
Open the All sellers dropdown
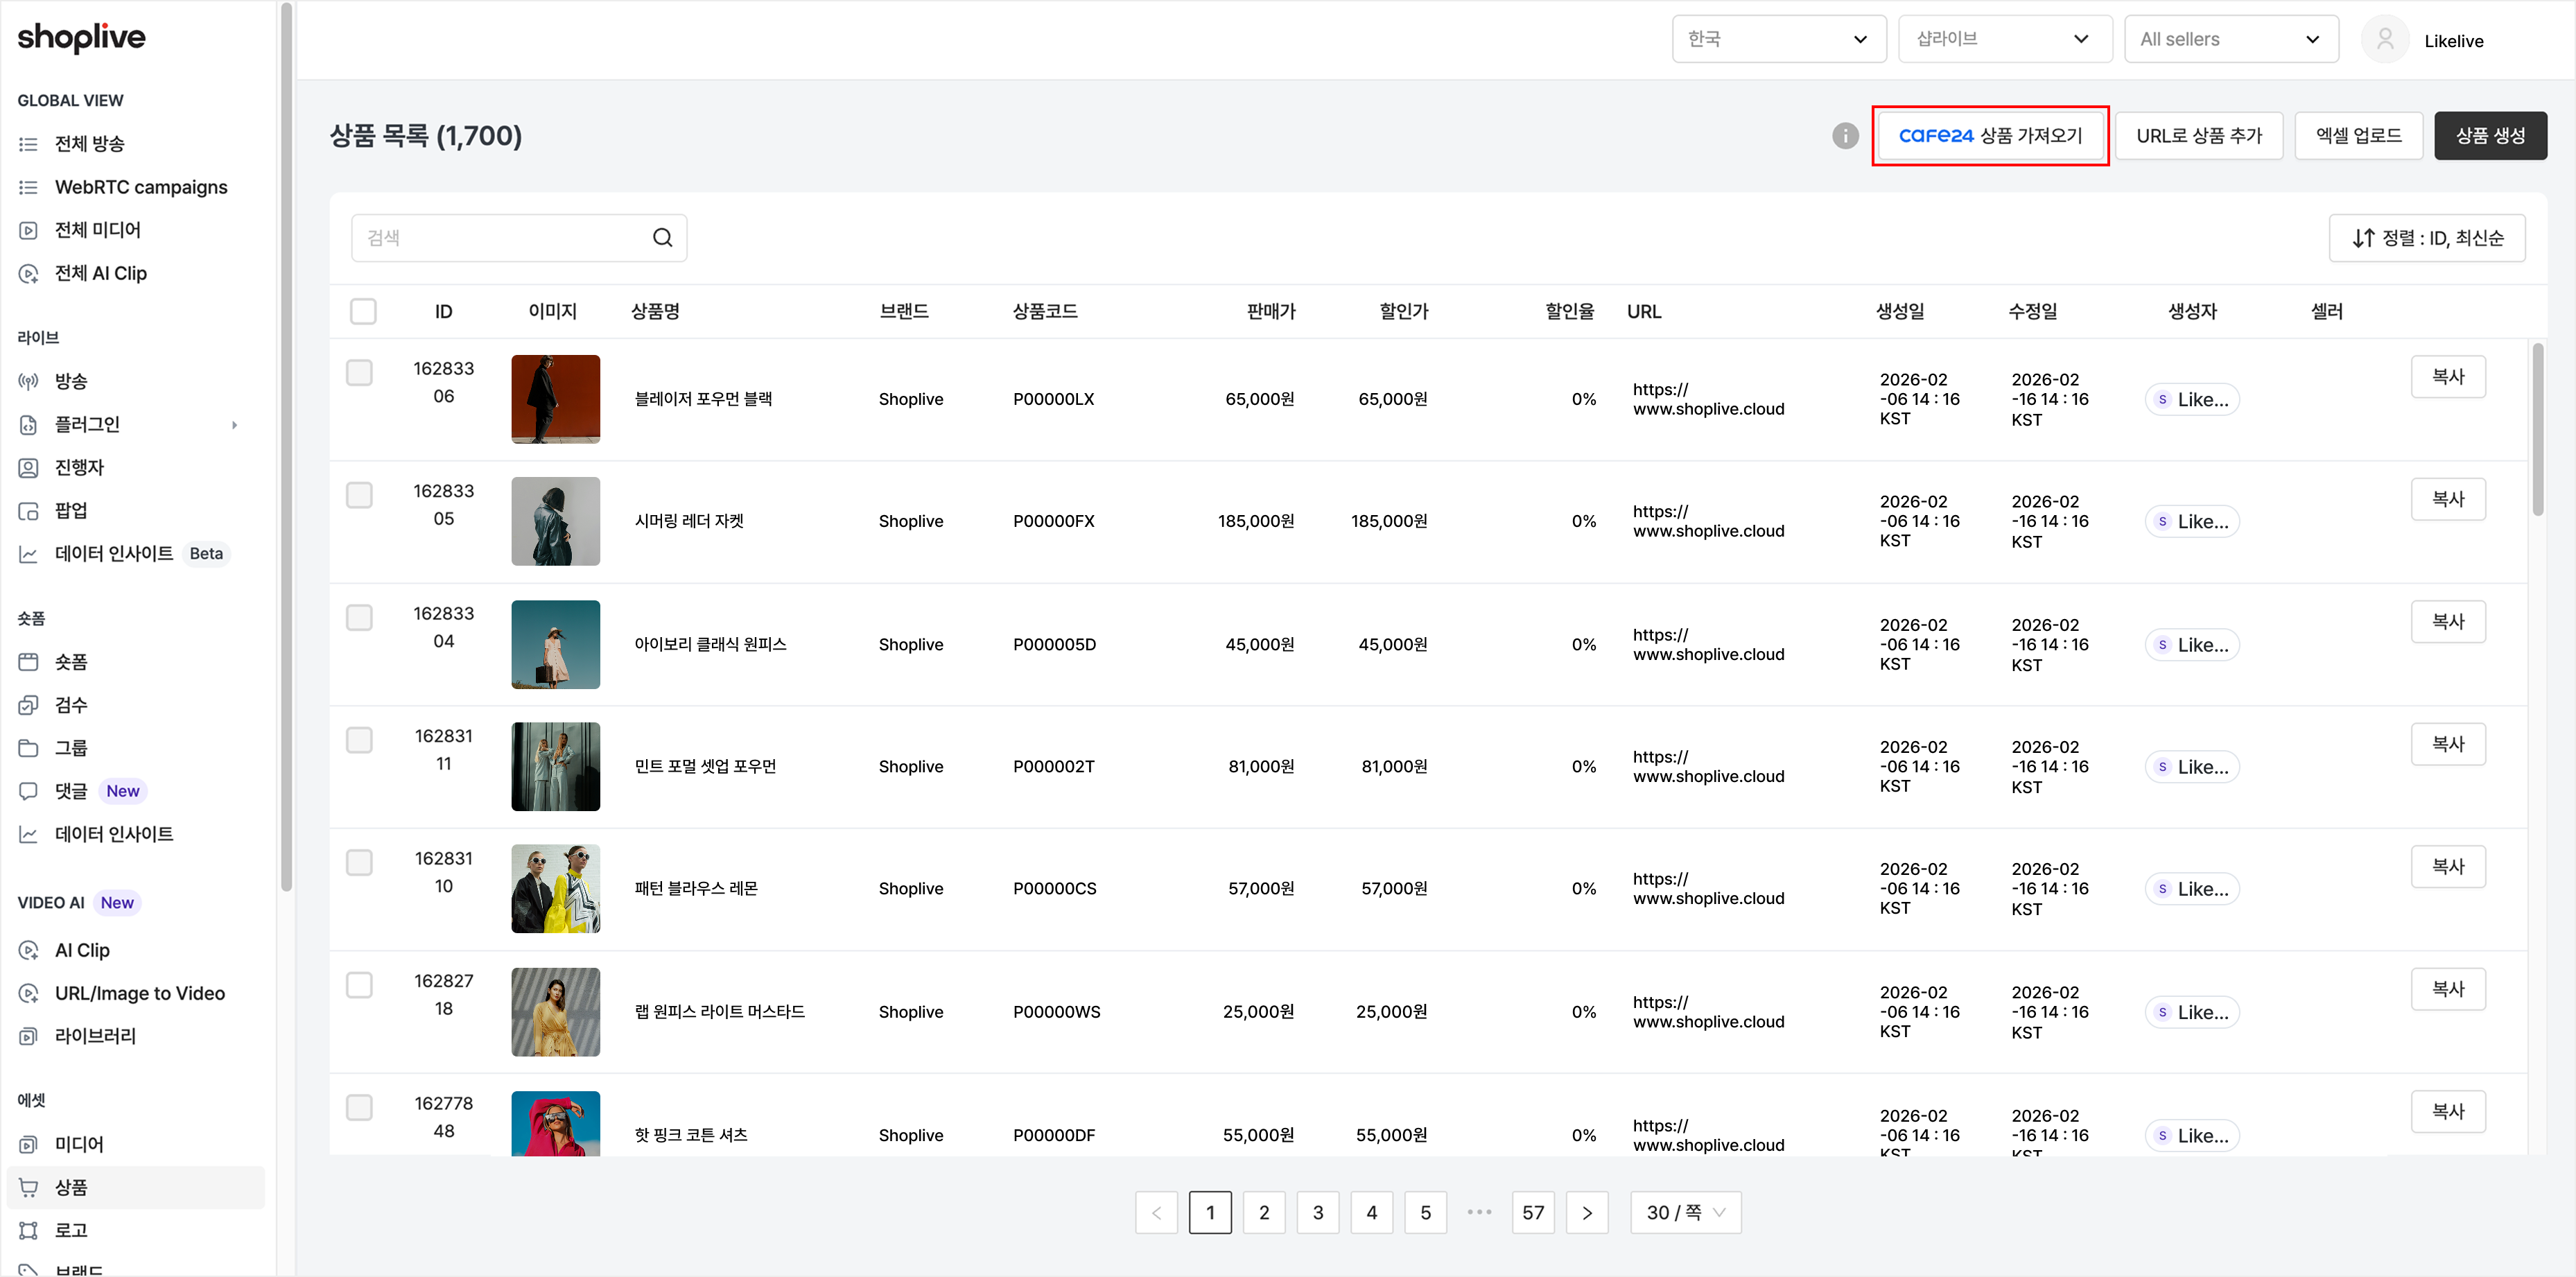[x=2231, y=39]
